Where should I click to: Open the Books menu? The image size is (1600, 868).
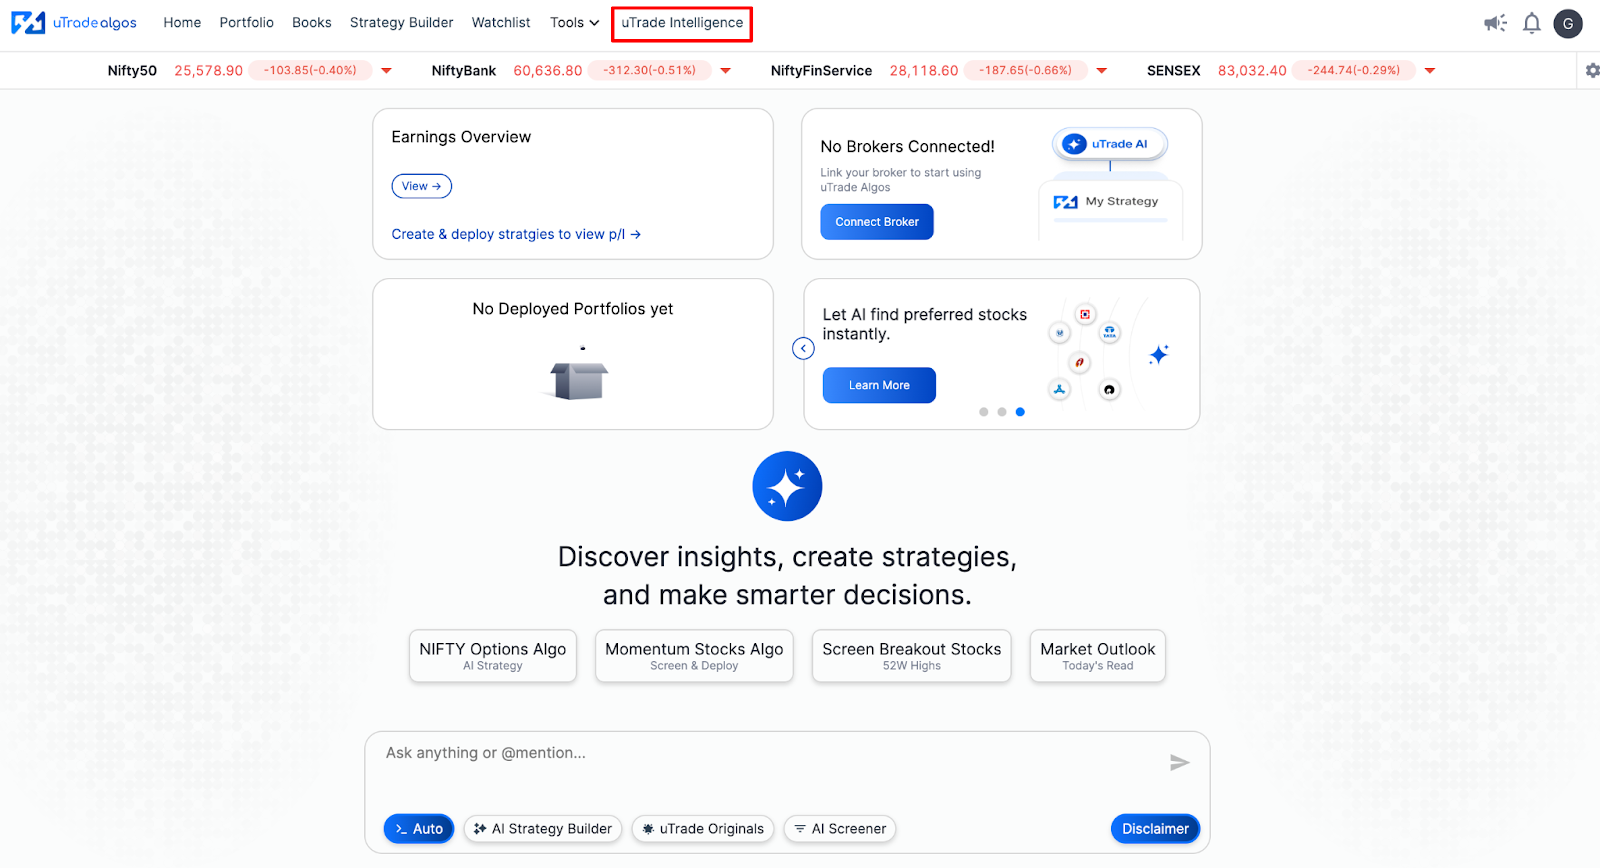[311, 22]
